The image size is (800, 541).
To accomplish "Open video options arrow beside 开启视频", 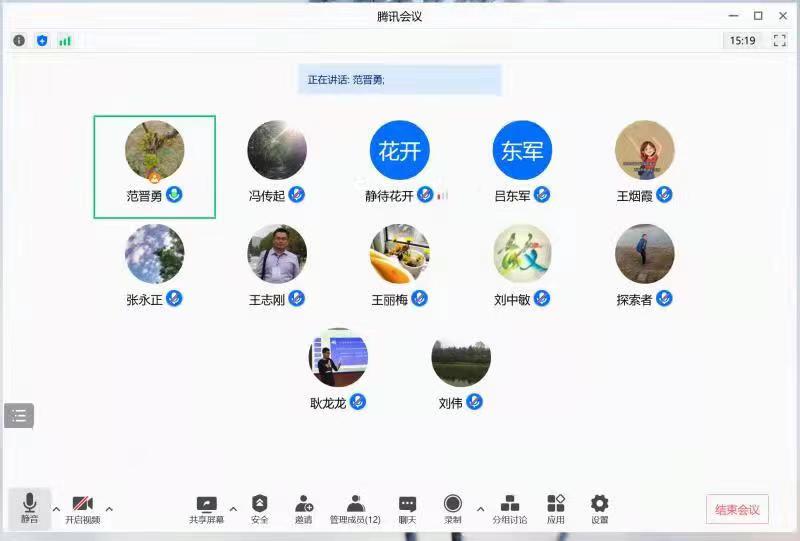I will tap(109, 508).
